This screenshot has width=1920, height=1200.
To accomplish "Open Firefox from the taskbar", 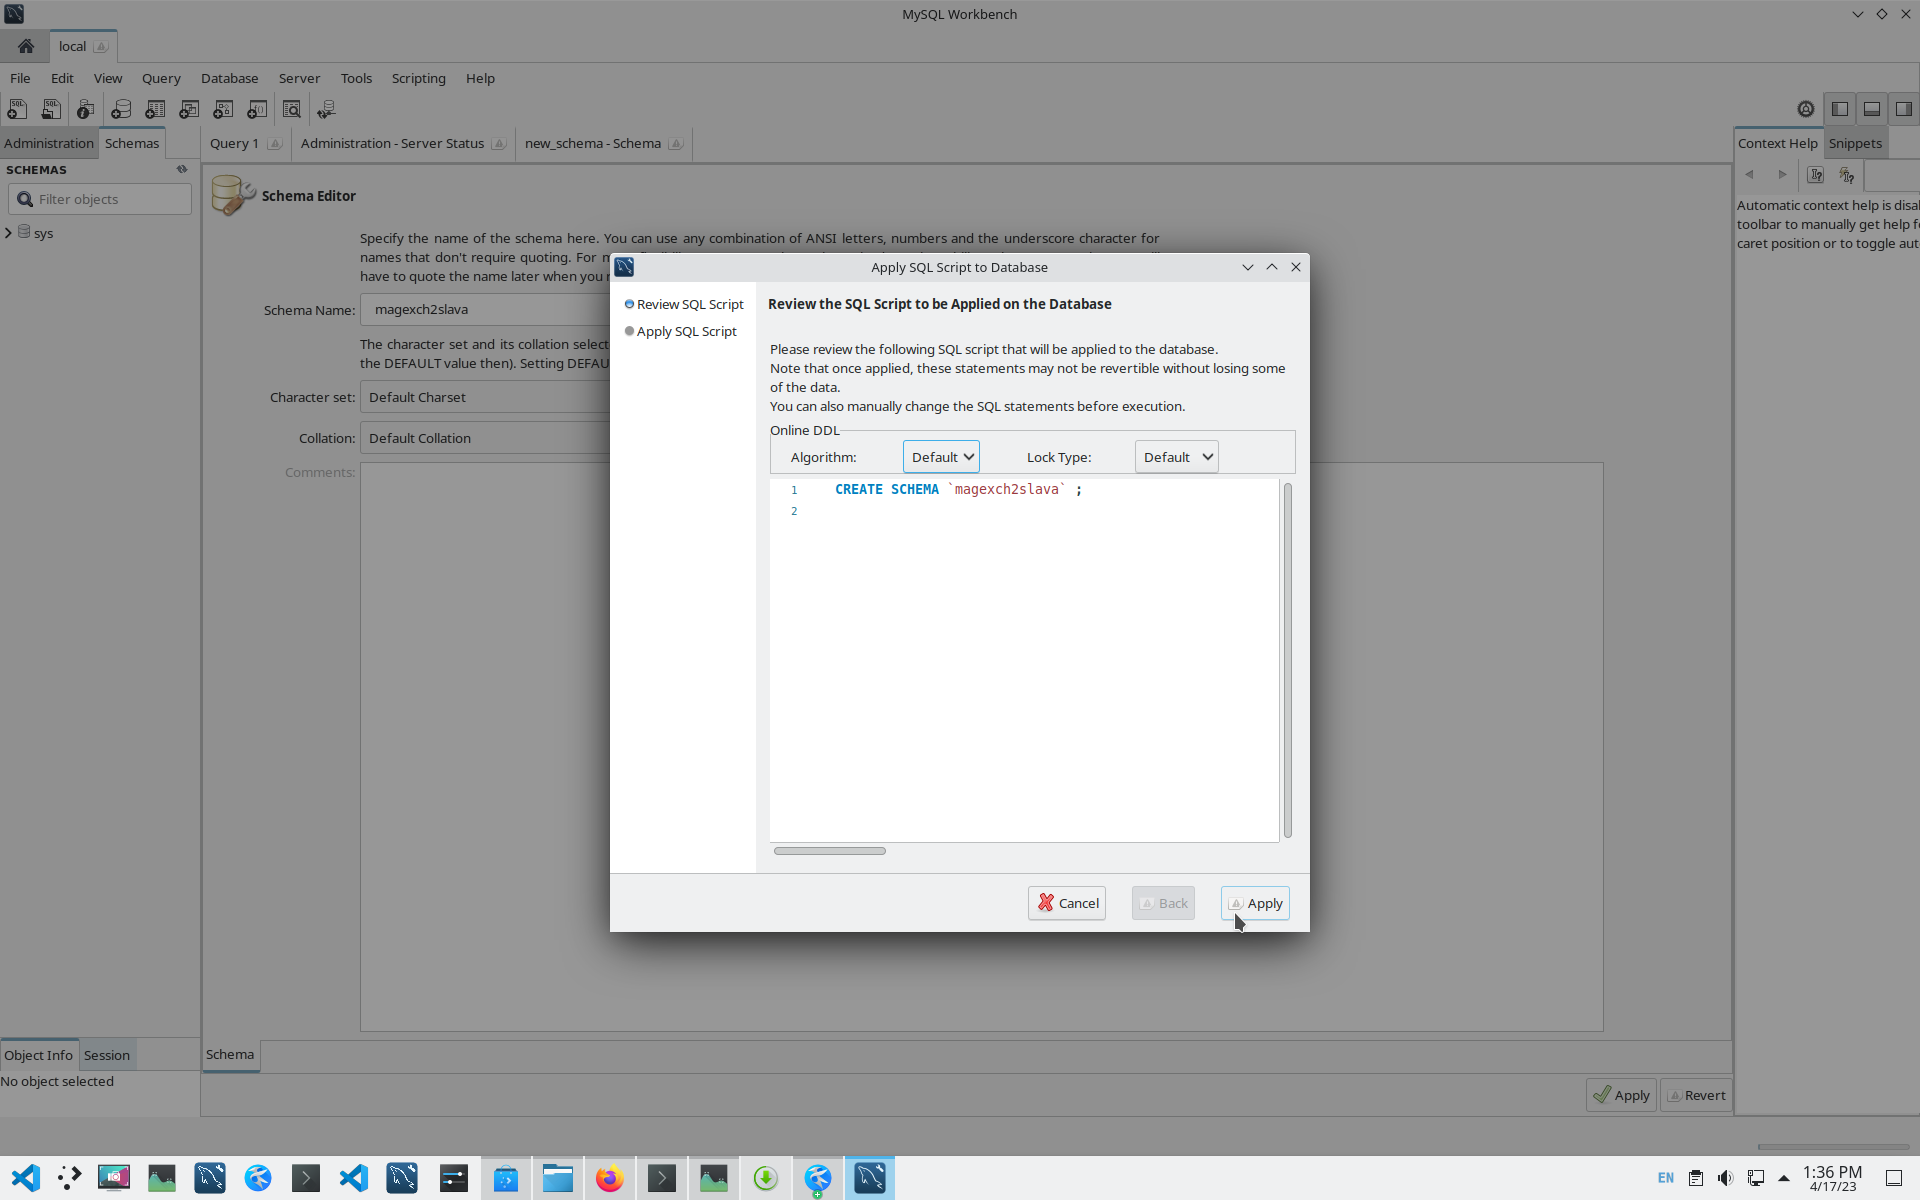I will click(609, 1178).
